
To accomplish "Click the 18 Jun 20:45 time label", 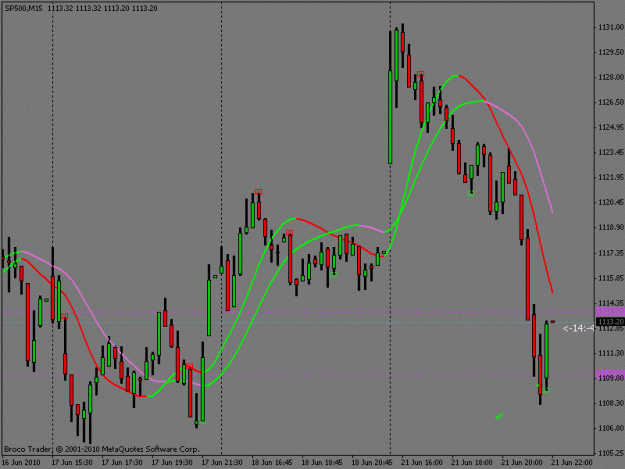I will pos(372,462).
